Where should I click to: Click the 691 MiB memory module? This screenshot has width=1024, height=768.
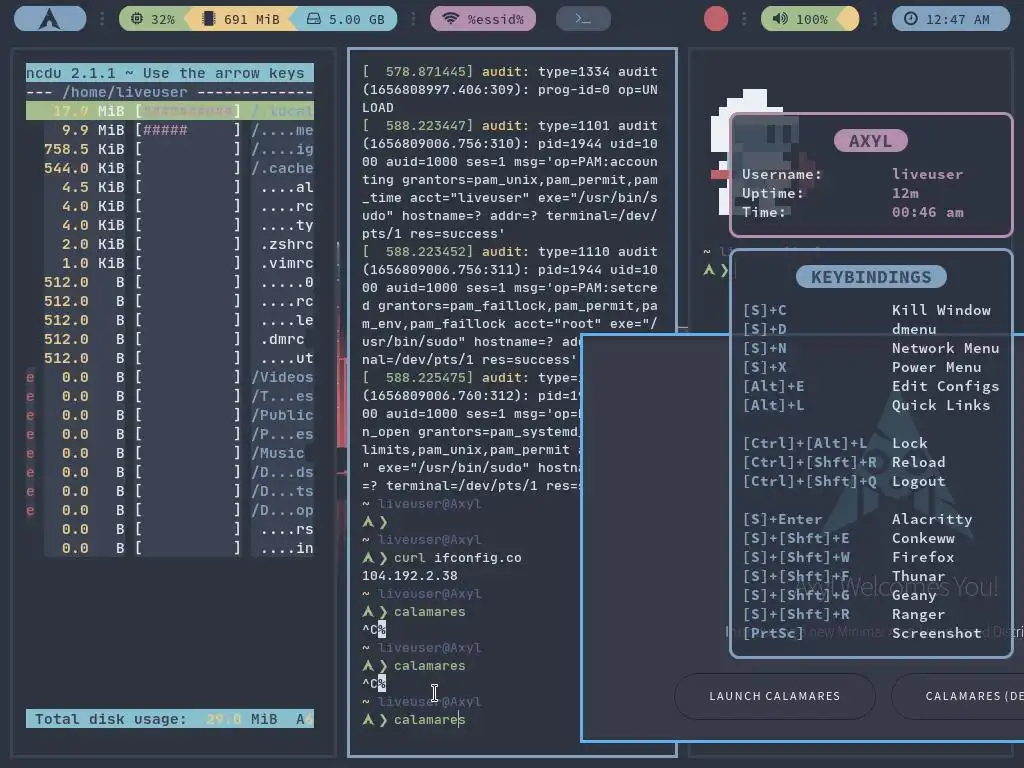(x=242, y=19)
